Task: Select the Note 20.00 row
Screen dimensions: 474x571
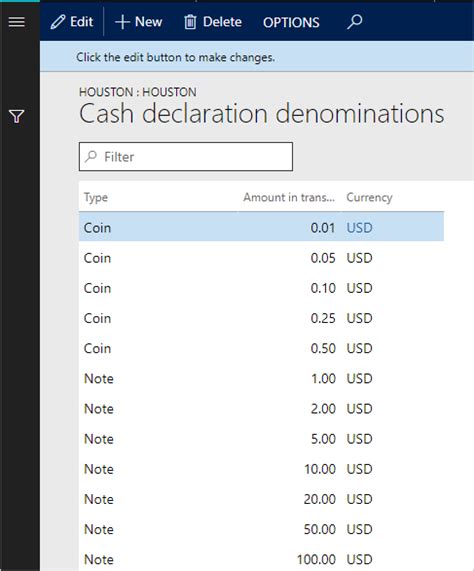Action: click(x=261, y=499)
